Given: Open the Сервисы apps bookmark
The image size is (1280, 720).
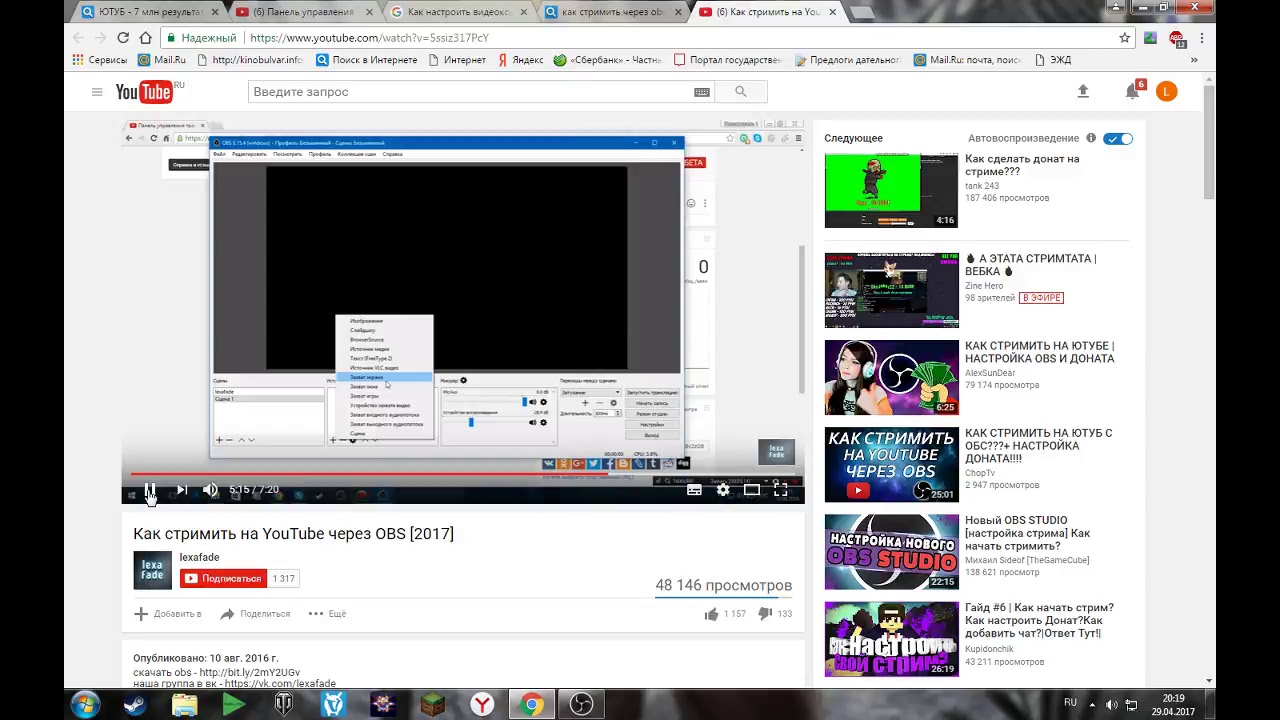Looking at the screenshot, I should click(99, 60).
